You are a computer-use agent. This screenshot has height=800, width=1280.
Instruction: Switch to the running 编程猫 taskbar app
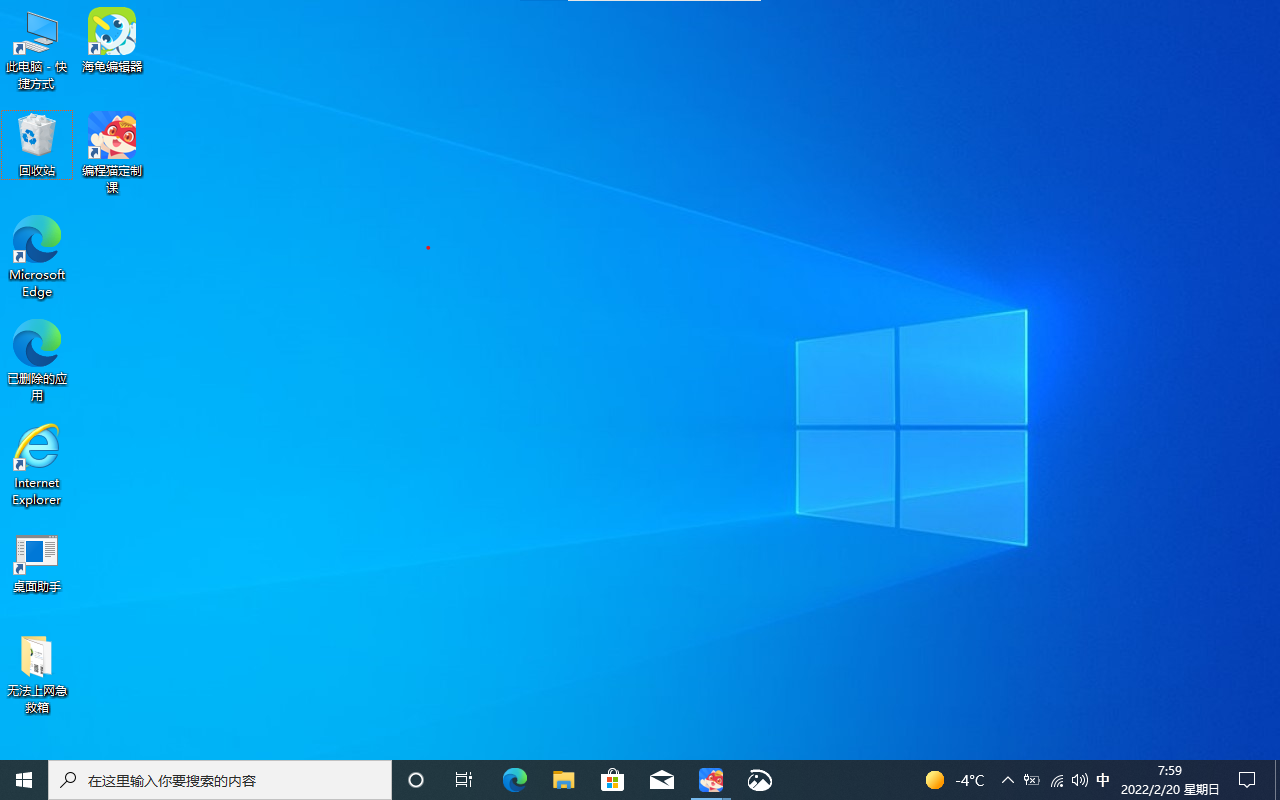point(711,780)
